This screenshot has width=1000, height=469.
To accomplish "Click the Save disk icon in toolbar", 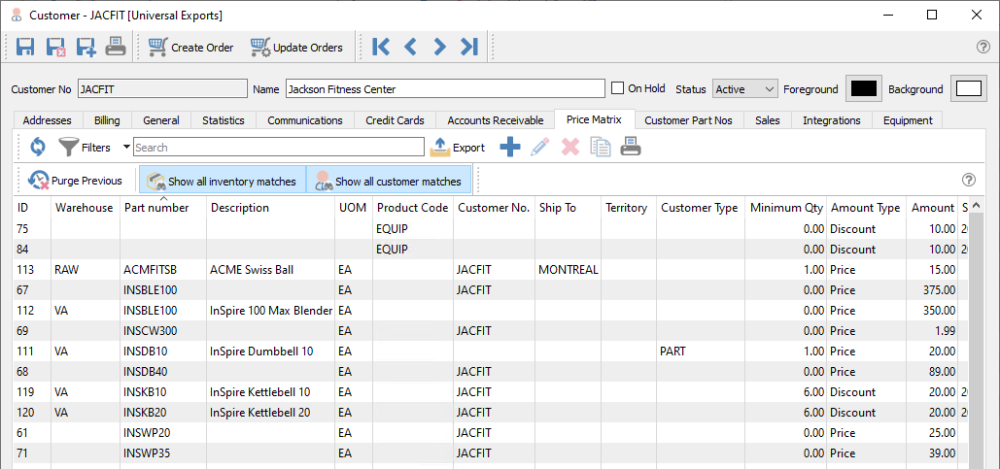I will tap(25, 47).
